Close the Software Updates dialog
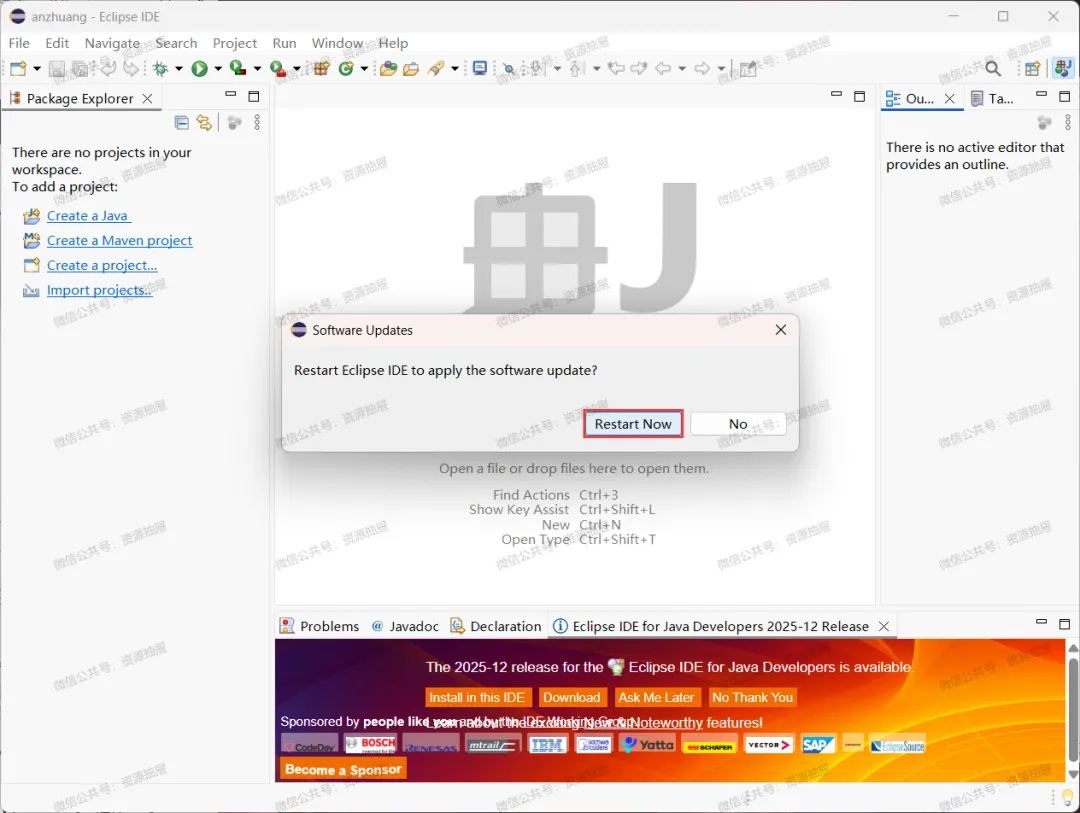Image resolution: width=1080 pixels, height=813 pixels. point(780,329)
